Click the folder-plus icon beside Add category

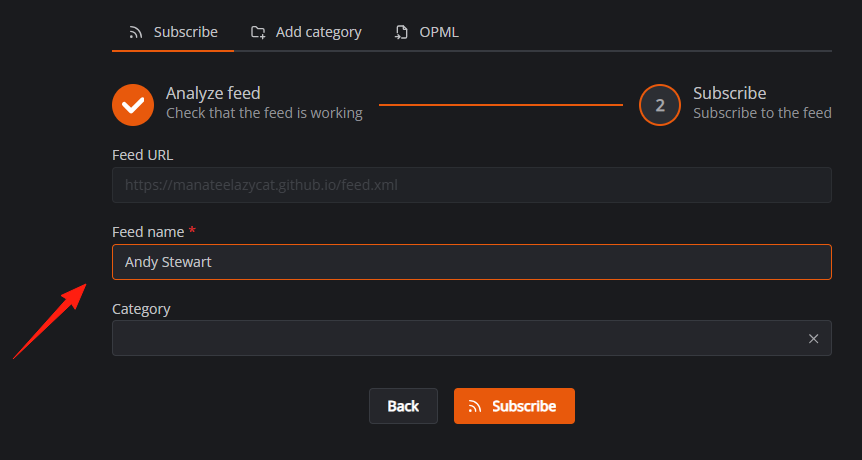click(258, 32)
